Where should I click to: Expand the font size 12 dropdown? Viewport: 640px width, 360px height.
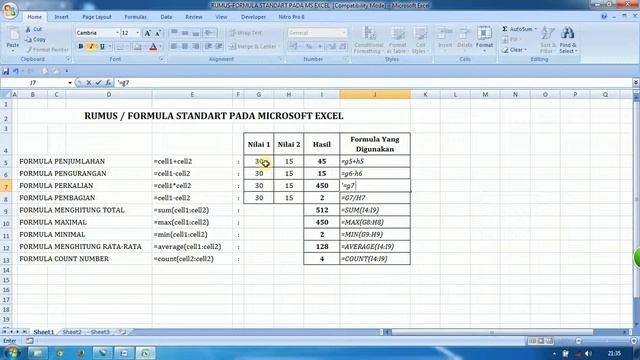tap(138, 33)
